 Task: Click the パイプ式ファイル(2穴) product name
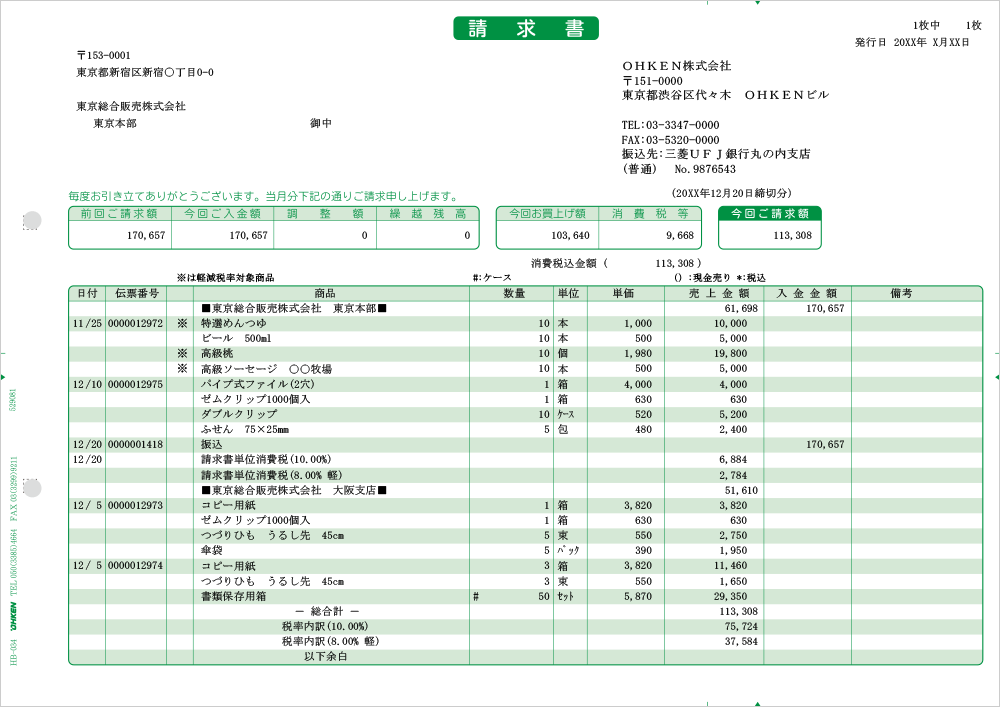click(258, 384)
